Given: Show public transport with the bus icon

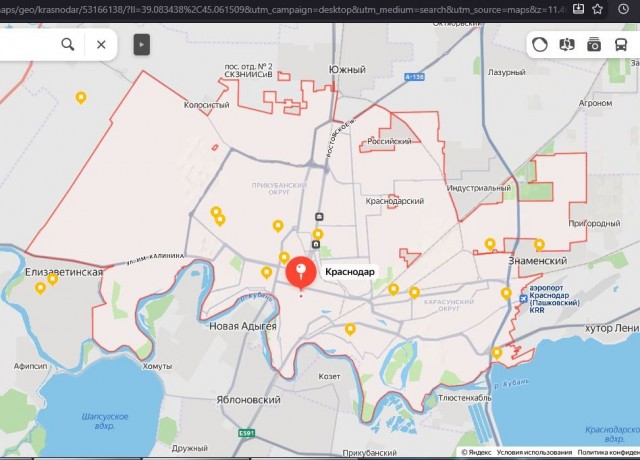Looking at the screenshot, I should [x=621, y=44].
